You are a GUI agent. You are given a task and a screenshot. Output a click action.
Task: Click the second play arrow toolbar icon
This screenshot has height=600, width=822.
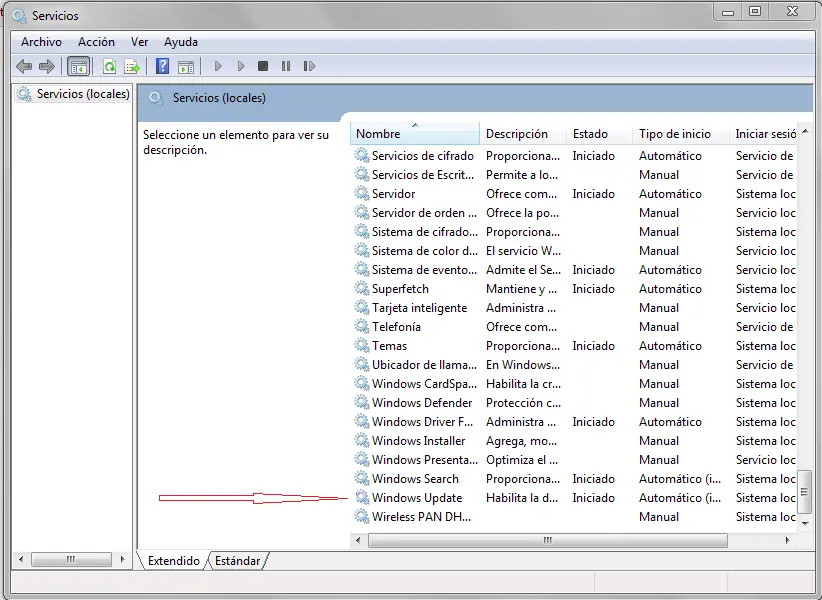(241, 66)
